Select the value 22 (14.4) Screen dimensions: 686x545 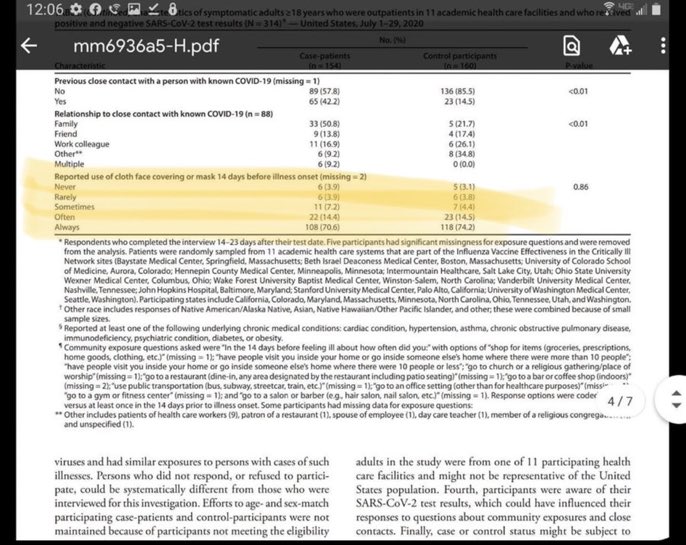324,217
